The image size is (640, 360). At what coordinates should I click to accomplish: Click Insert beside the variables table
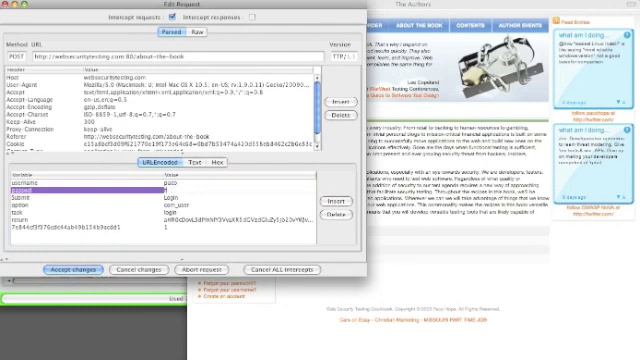click(336, 201)
